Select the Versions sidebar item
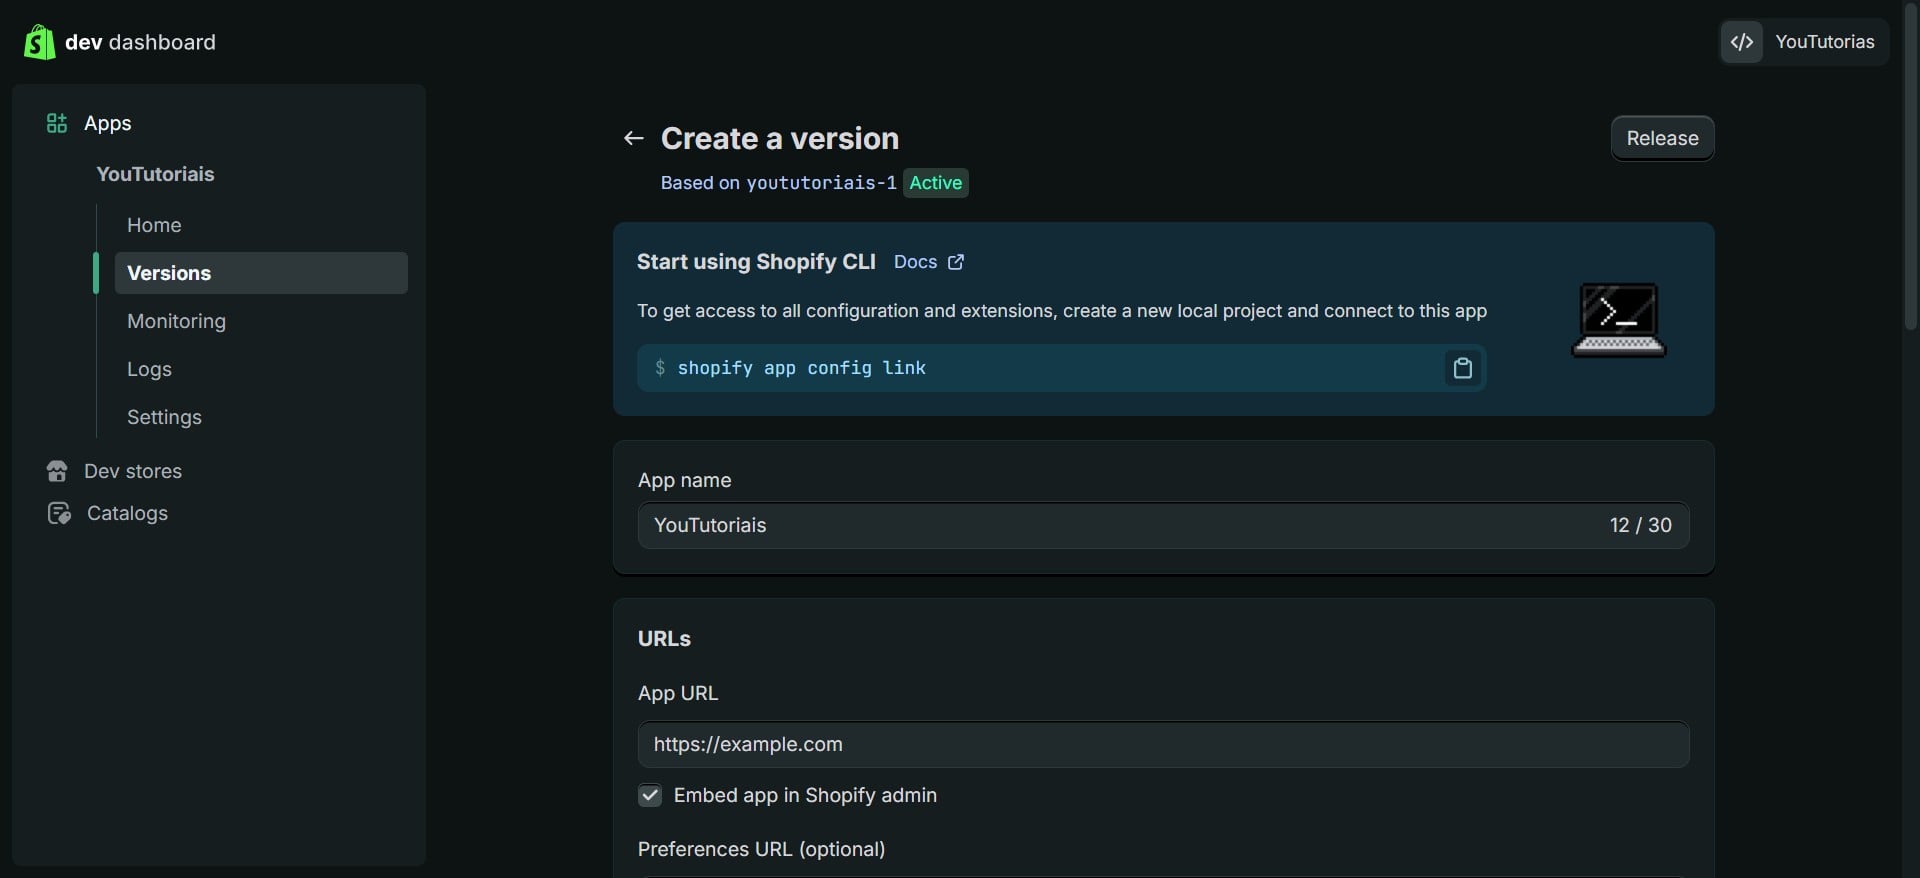 point(261,273)
